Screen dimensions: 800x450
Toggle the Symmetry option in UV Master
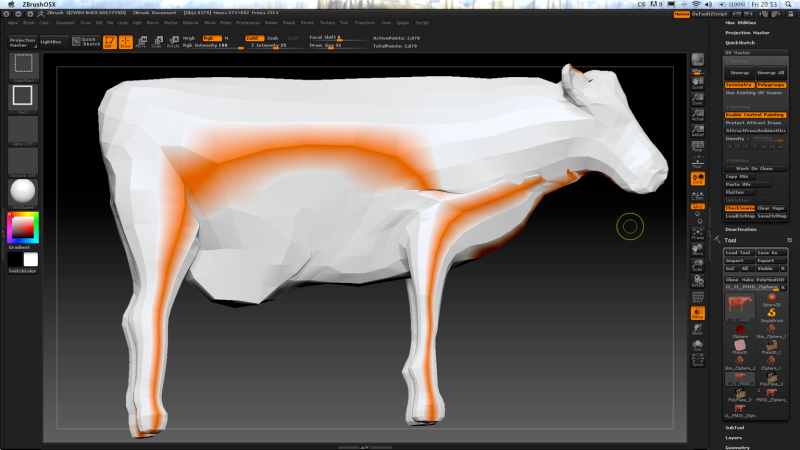739,85
